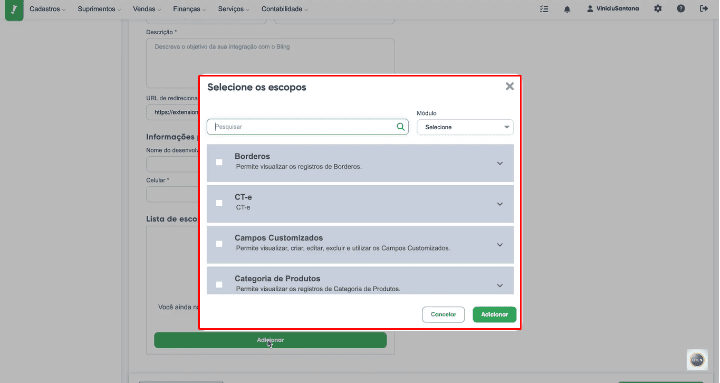Click the URL de redirecionamento field

pos(173,112)
